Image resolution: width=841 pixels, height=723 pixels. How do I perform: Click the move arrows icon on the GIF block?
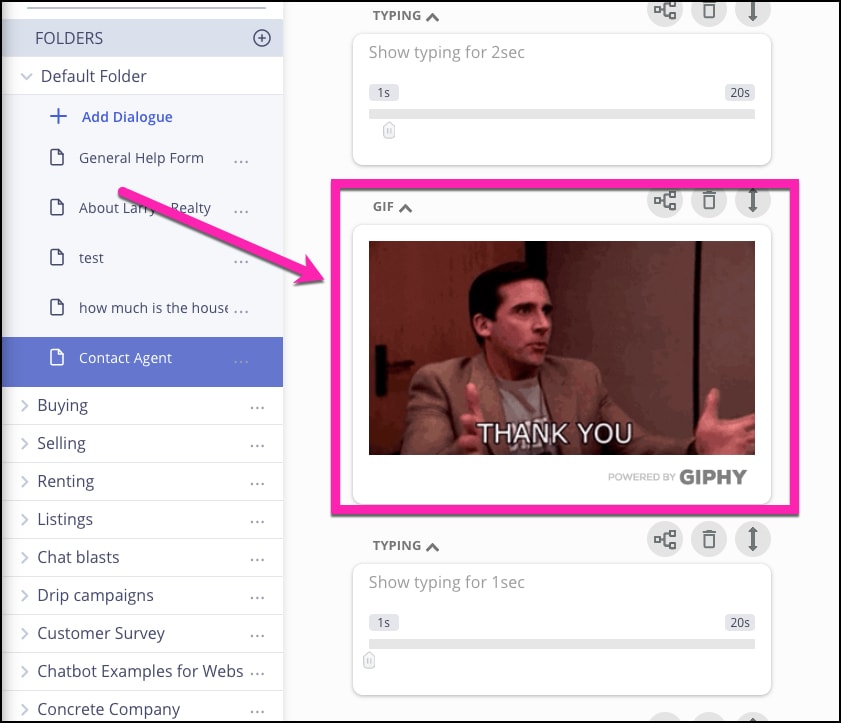pyautogui.click(x=753, y=200)
